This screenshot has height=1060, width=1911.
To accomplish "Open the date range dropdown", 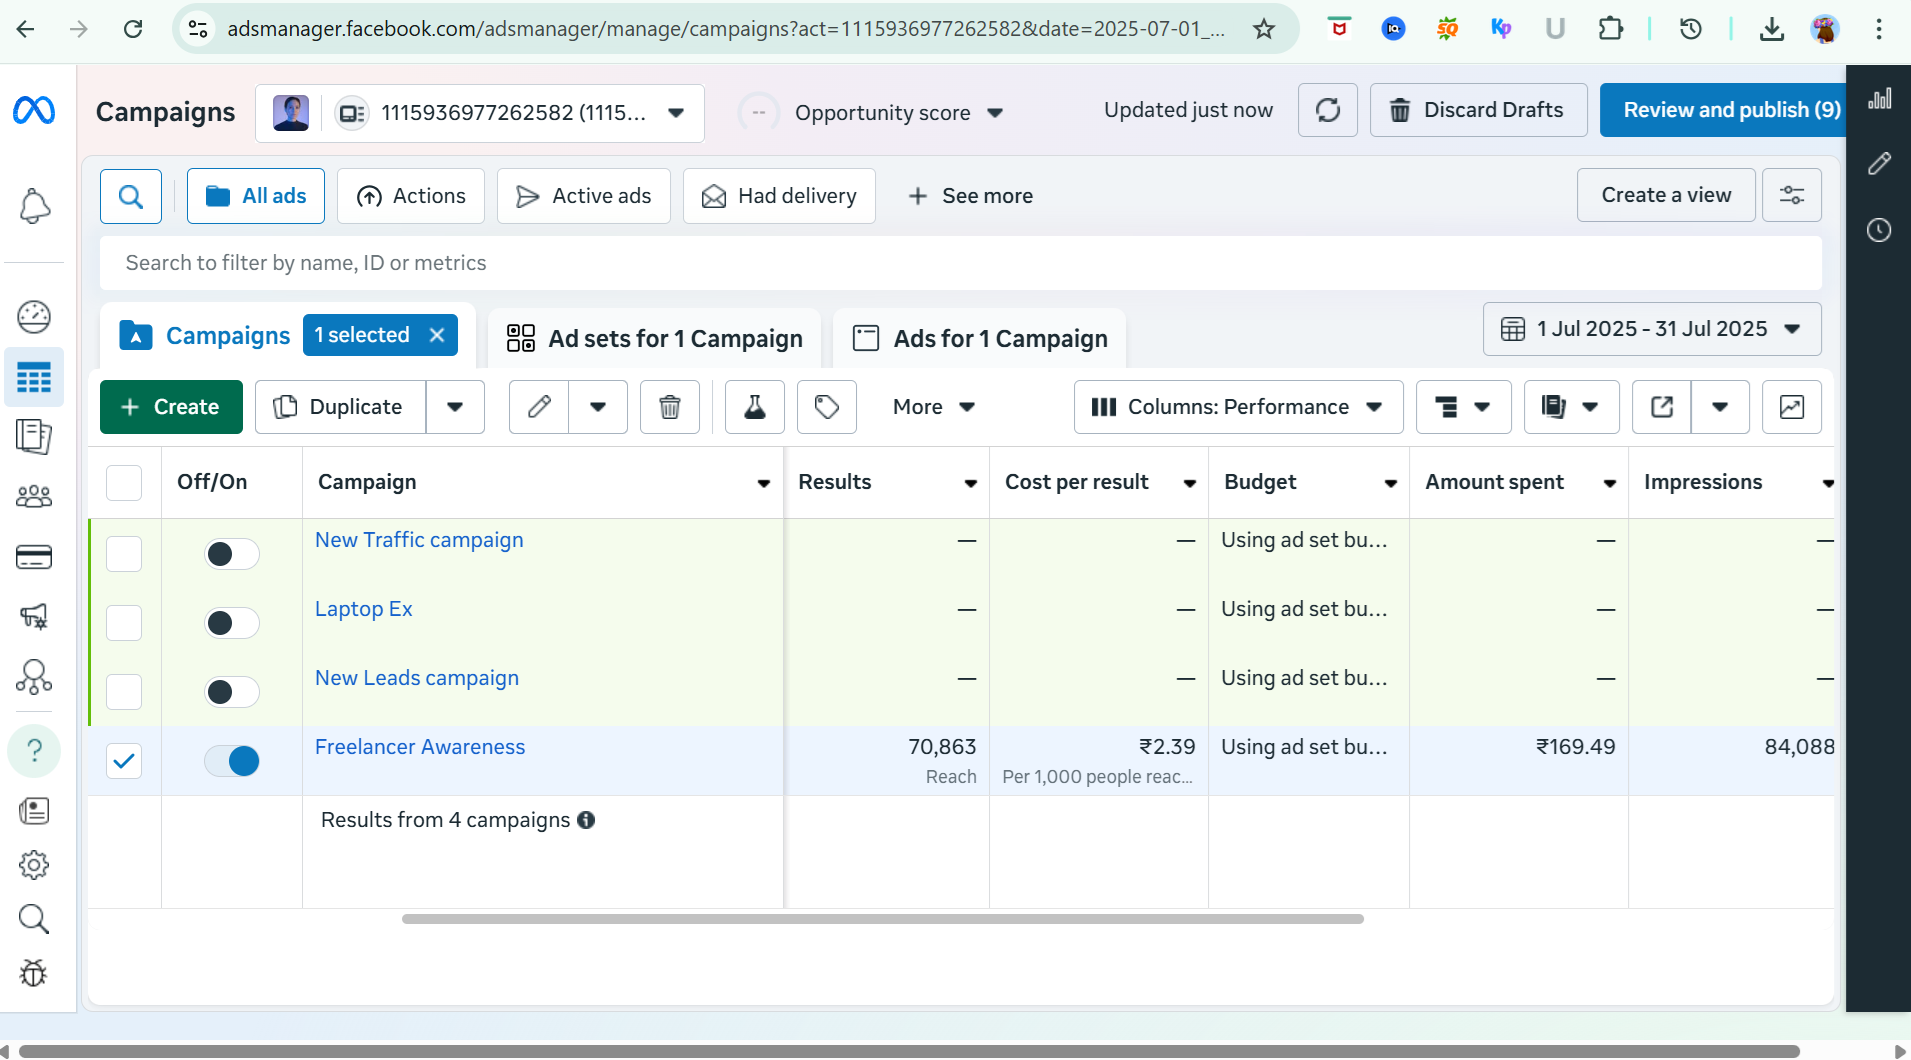I will click(1652, 329).
